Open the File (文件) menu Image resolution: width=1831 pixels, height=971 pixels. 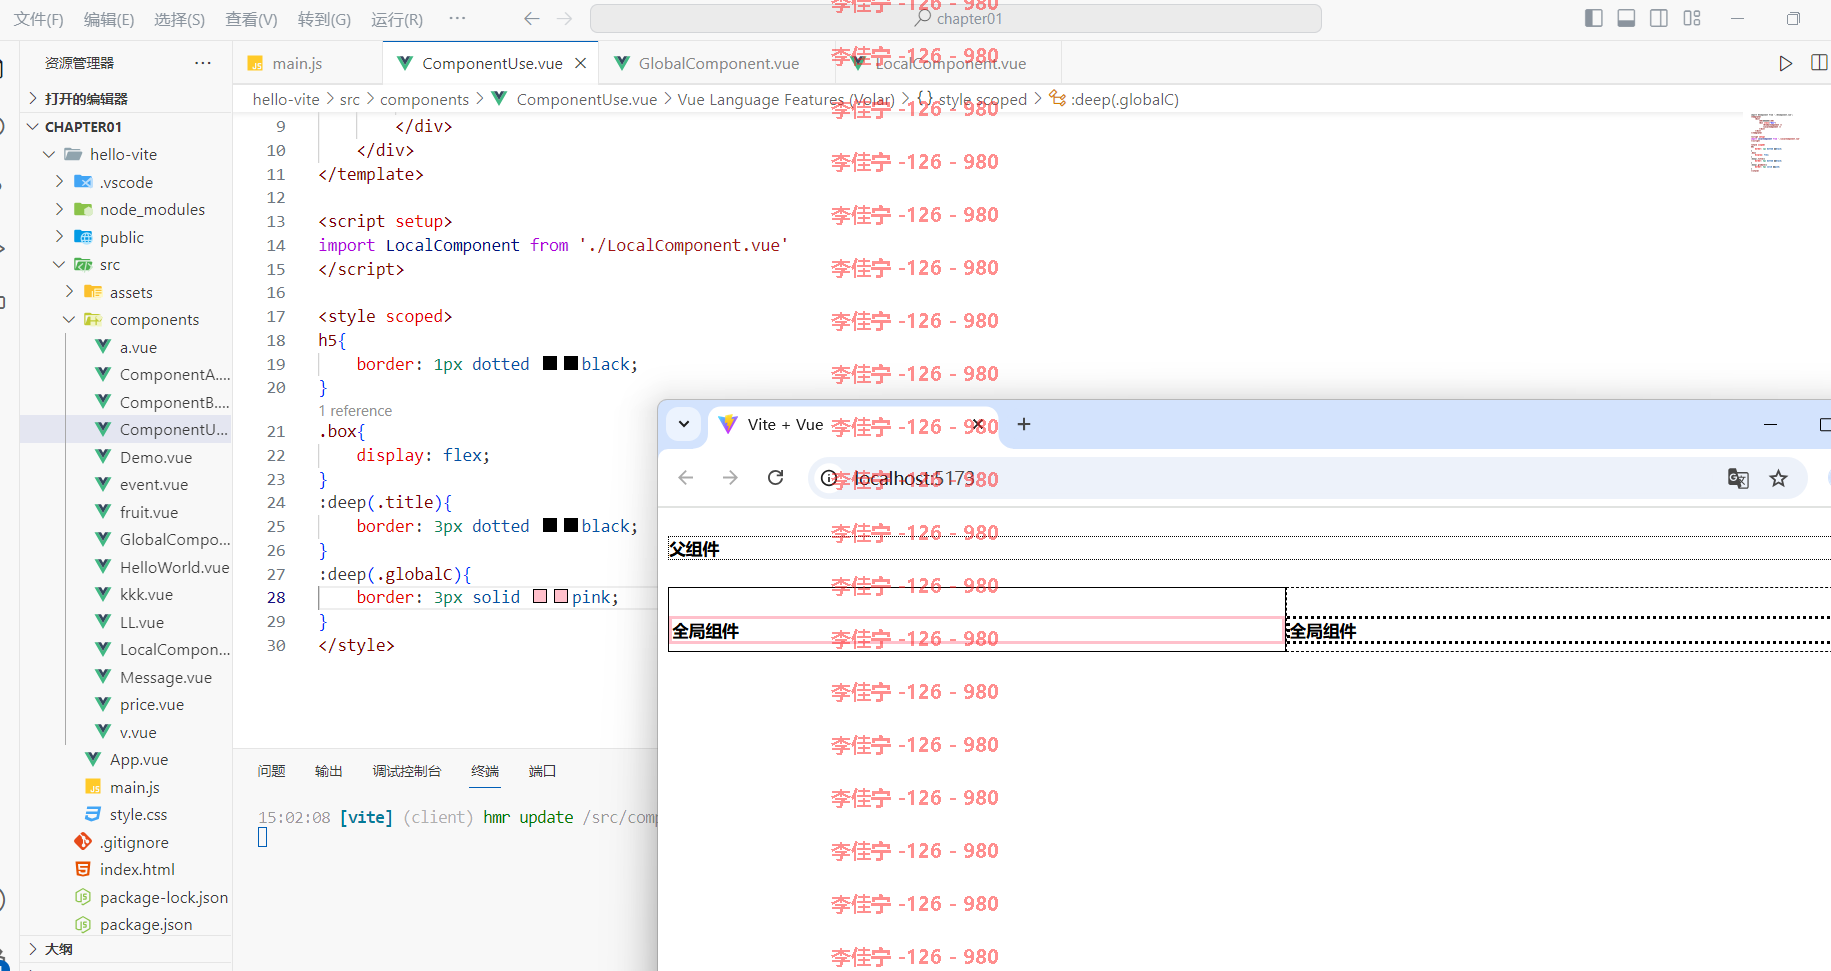[38, 19]
